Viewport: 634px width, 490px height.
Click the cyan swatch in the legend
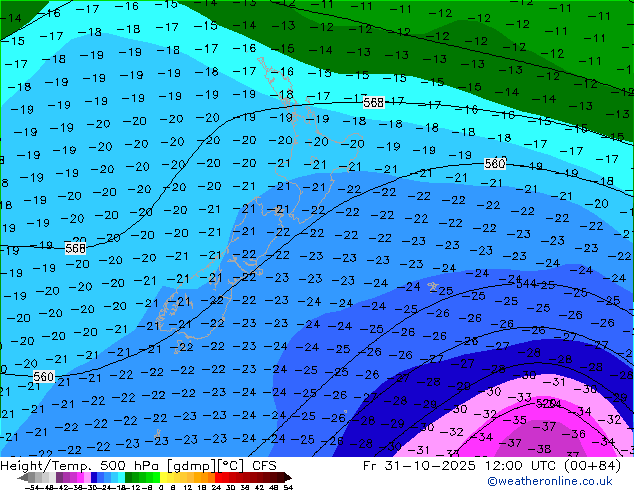pyautogui.click(x=121, y=477)
